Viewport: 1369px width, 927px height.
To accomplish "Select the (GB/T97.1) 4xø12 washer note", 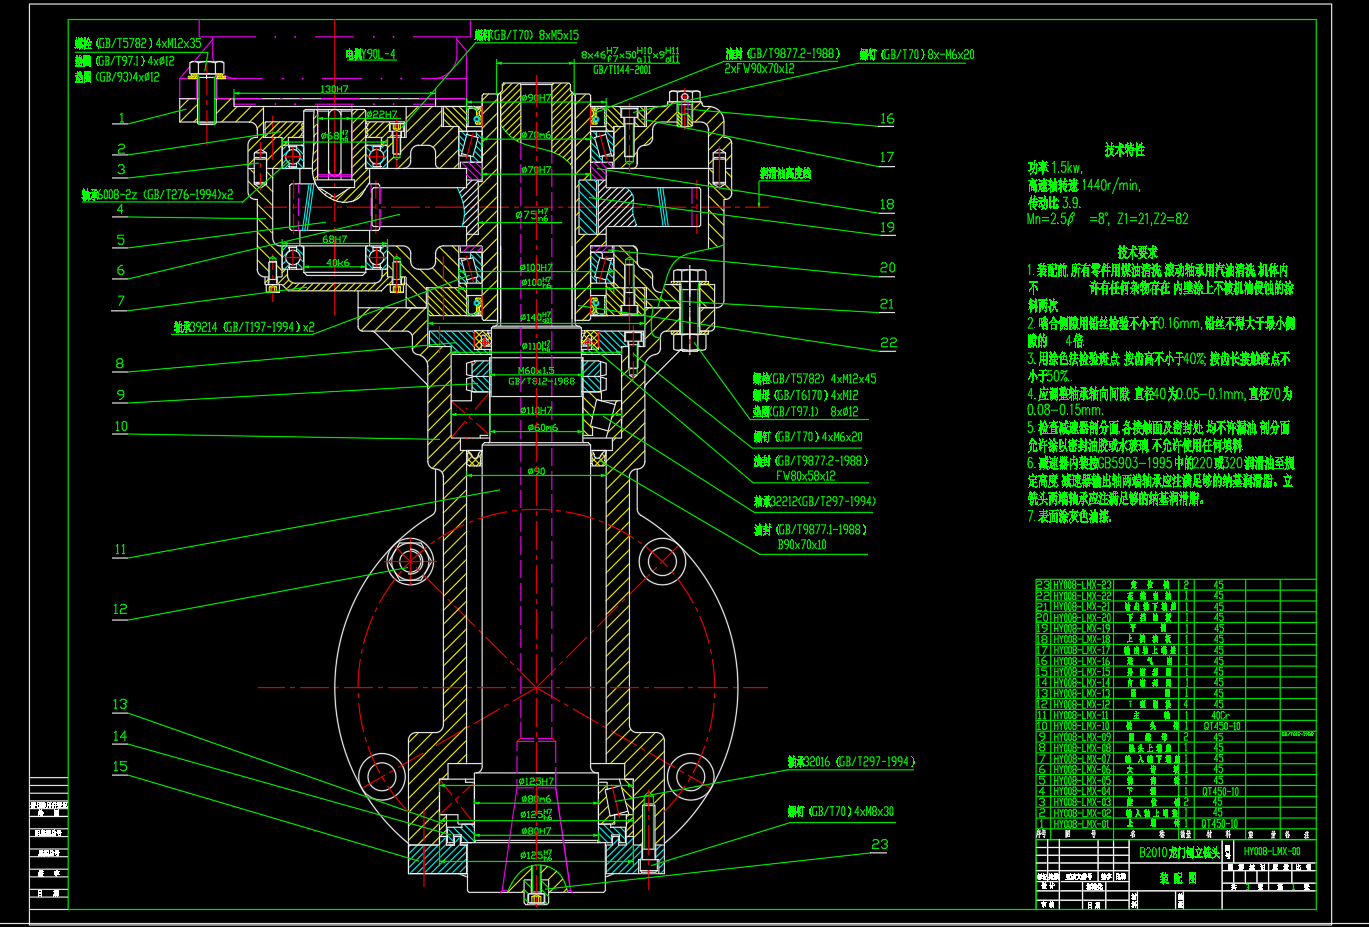I will tap(124, 60).
